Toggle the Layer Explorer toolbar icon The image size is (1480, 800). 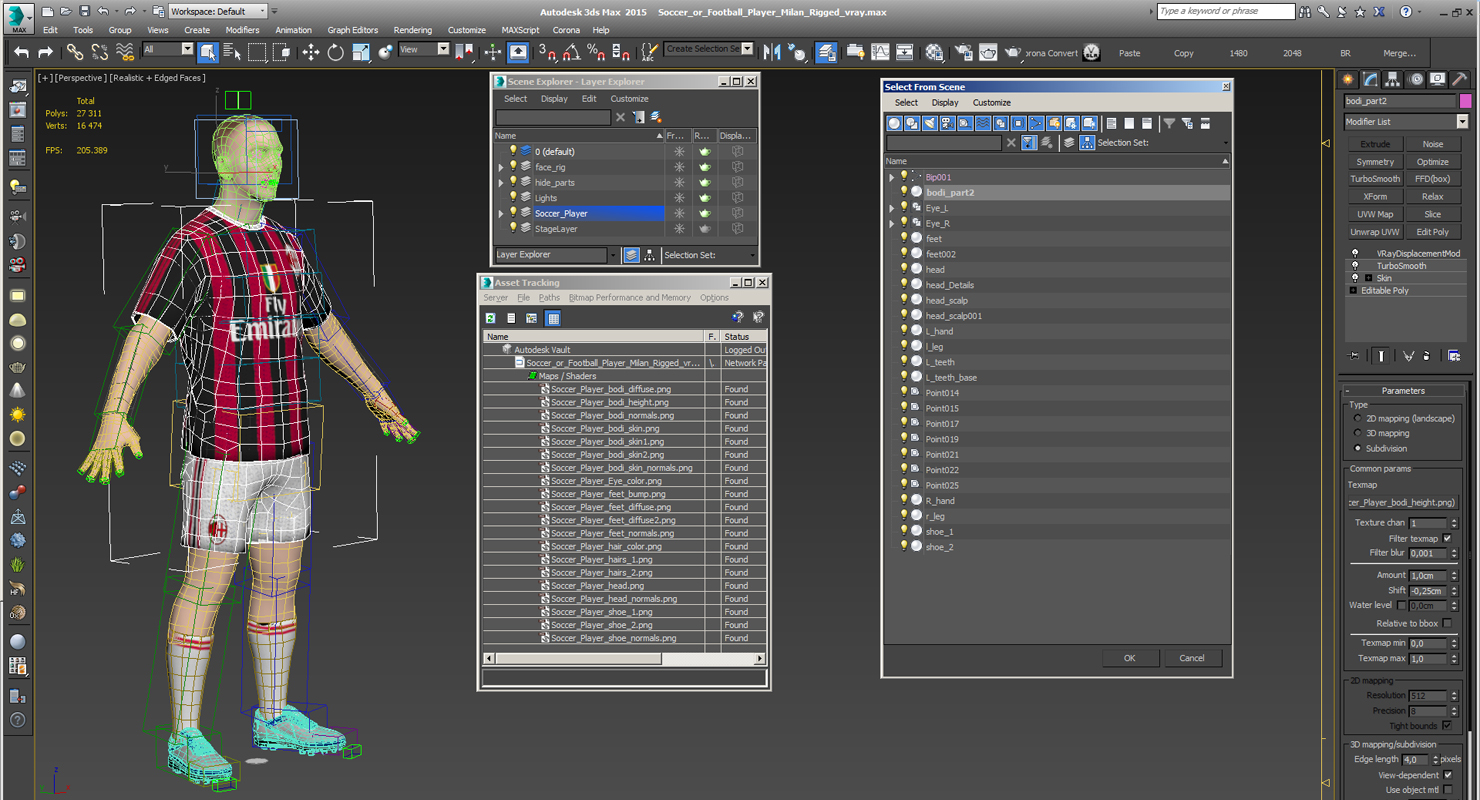click(x=826, y=52)
